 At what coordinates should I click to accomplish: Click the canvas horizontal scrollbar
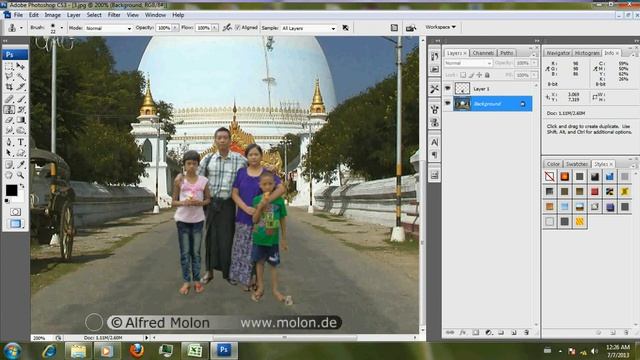(284, 338)
